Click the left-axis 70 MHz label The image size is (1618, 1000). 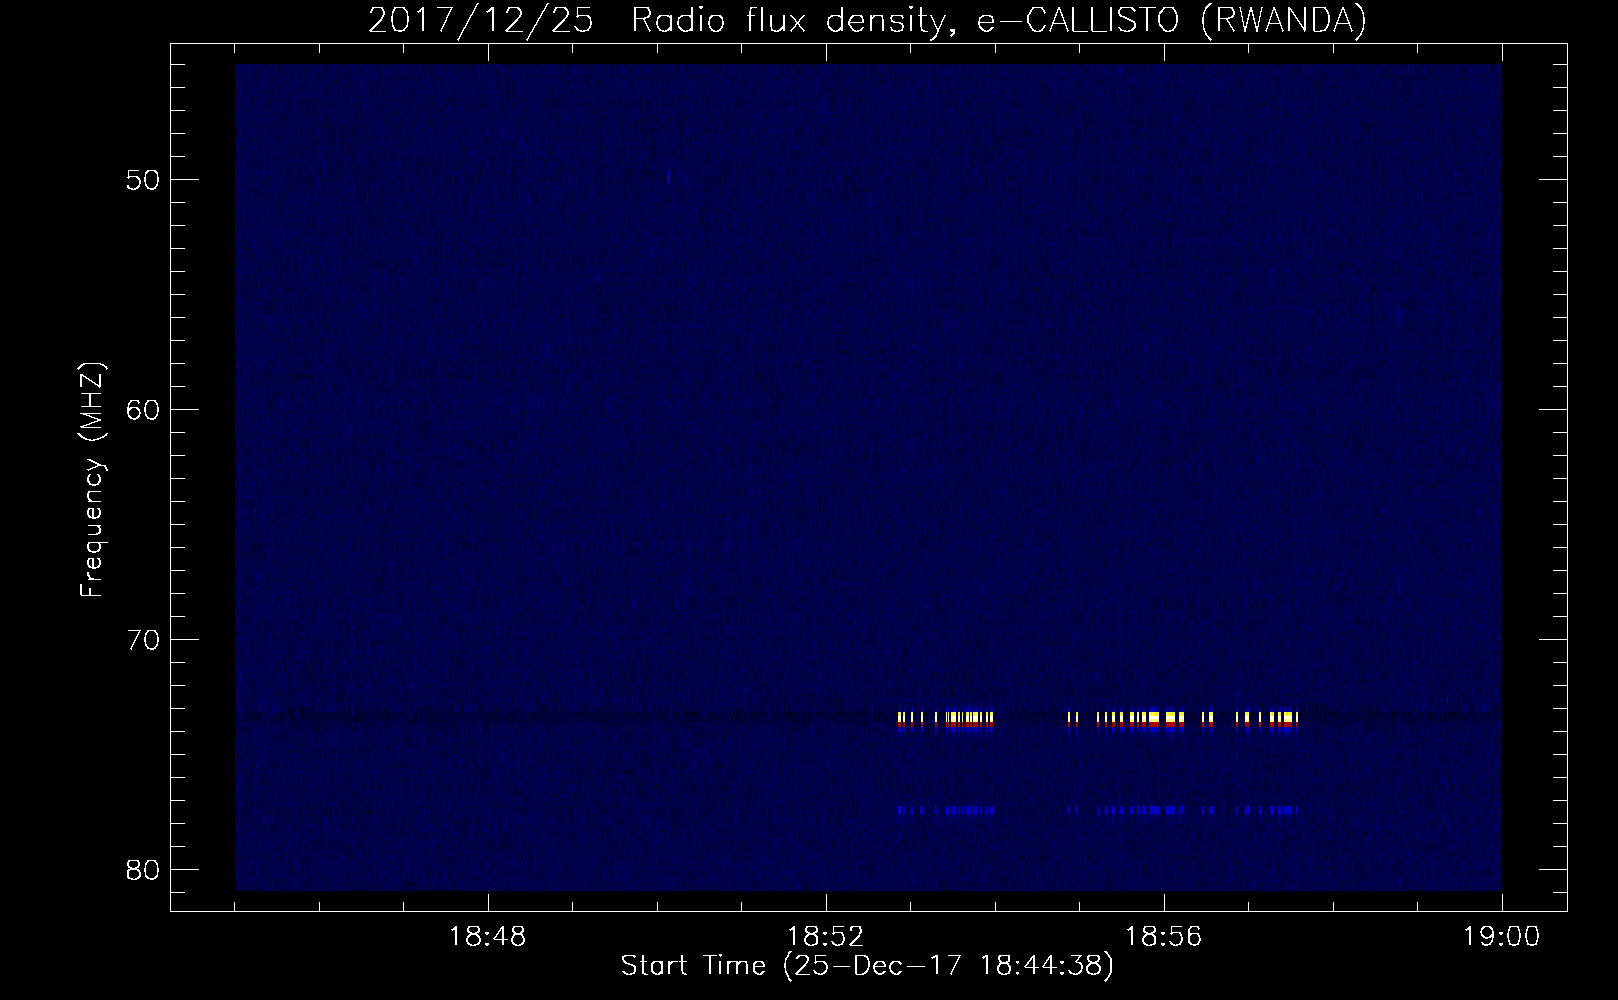point(142,639)
